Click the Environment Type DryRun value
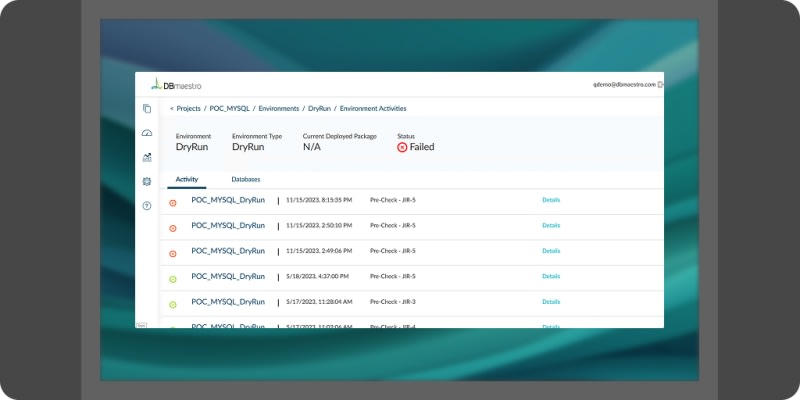Image resolution: width=800 pixels, height=400 pixels. pos(248,147)
